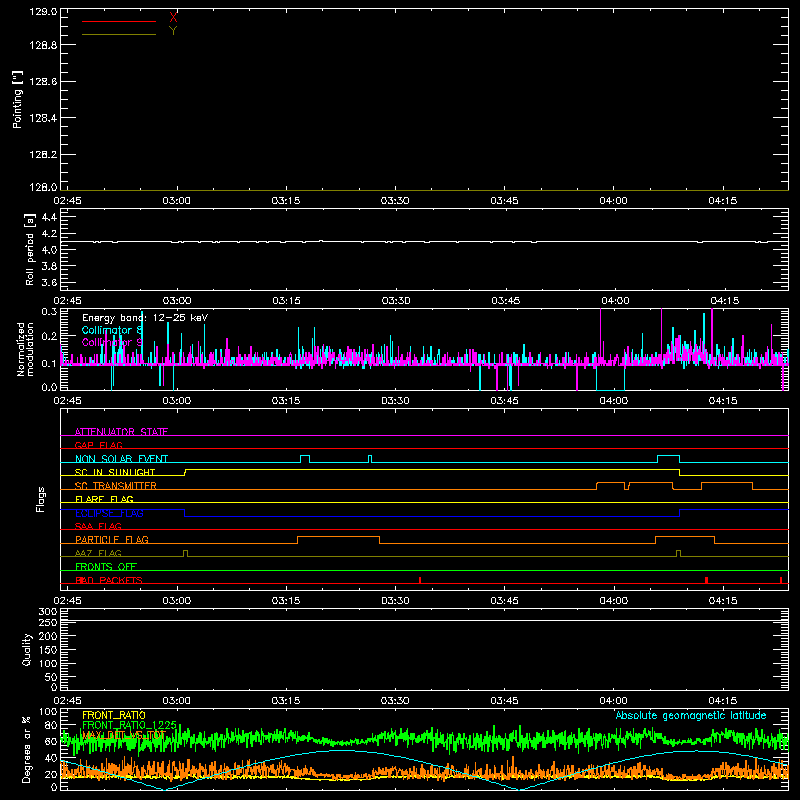Click the SC_IN_SUNLIGHT rising edge after 03:00
The height and width of the screenshot is (800, 800).
click(185, 472)
